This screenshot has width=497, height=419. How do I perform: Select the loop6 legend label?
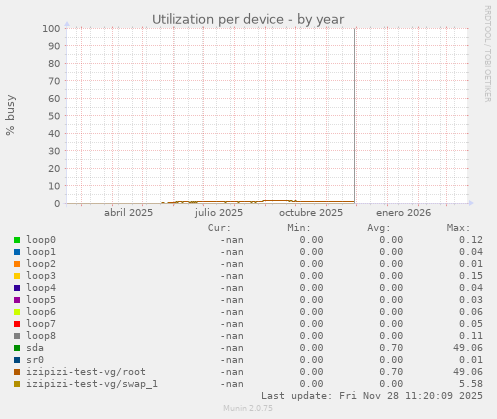(x=41, y=312)
